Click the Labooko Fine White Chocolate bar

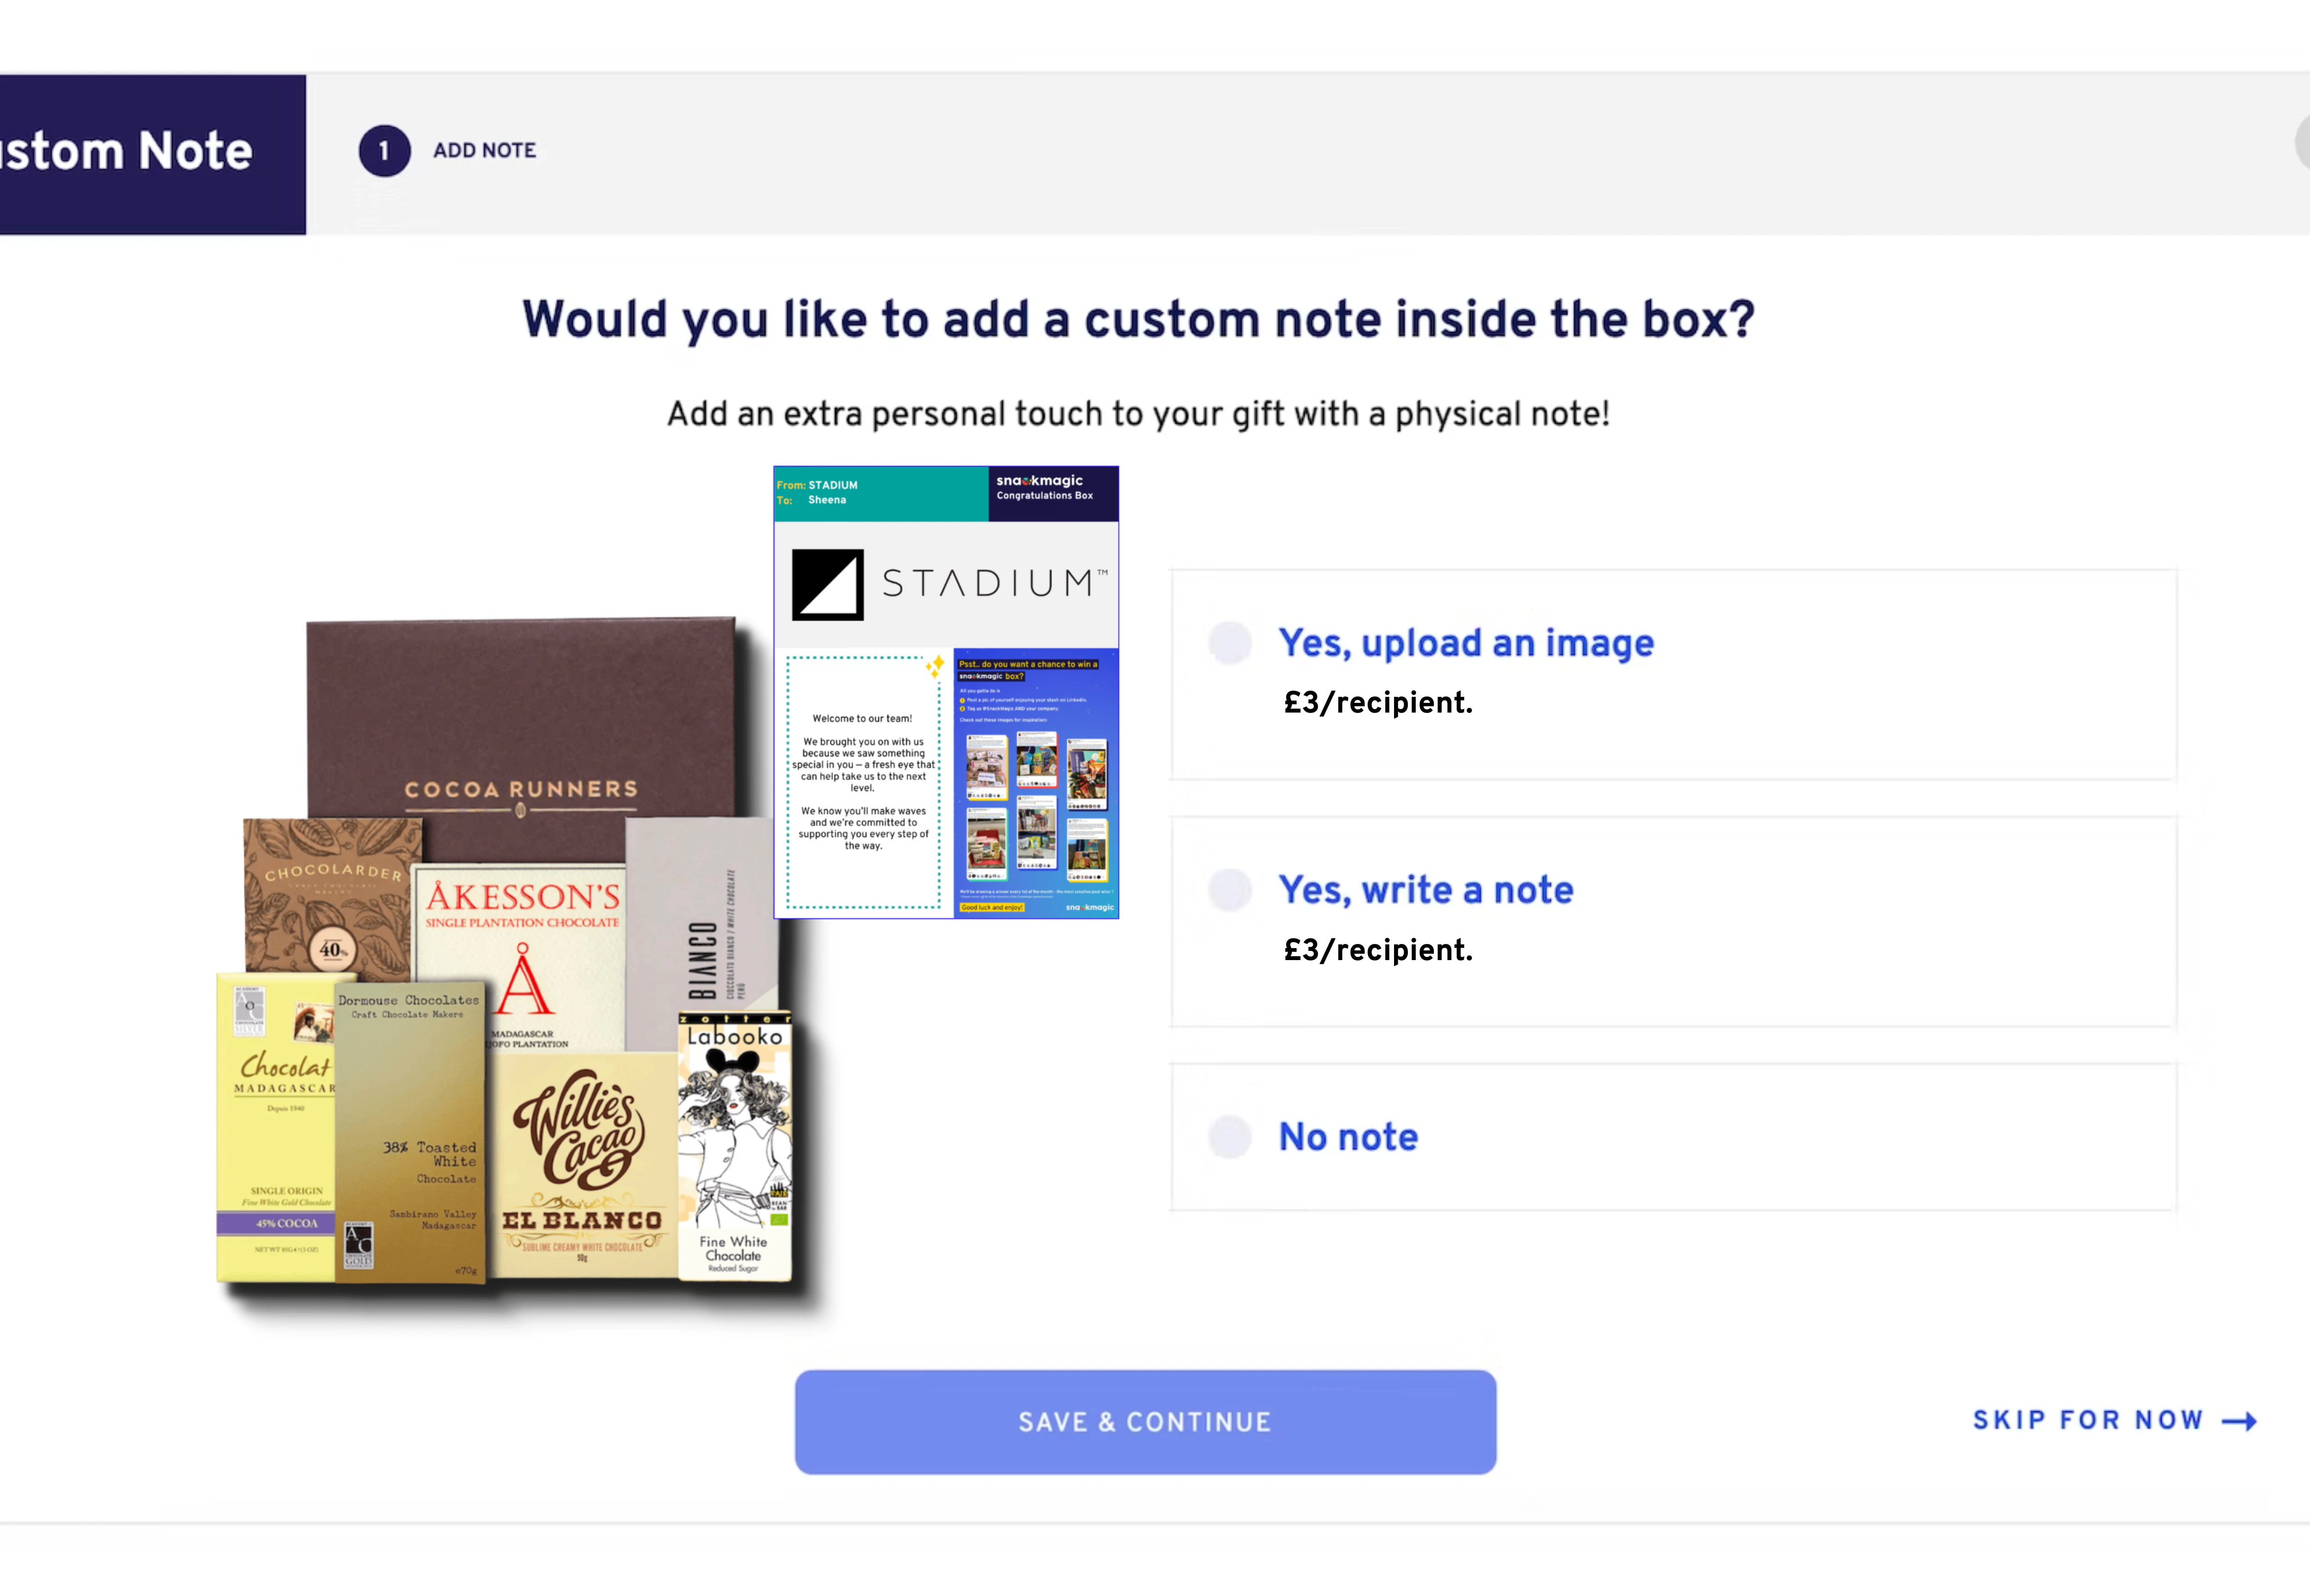coord(735,1147)
